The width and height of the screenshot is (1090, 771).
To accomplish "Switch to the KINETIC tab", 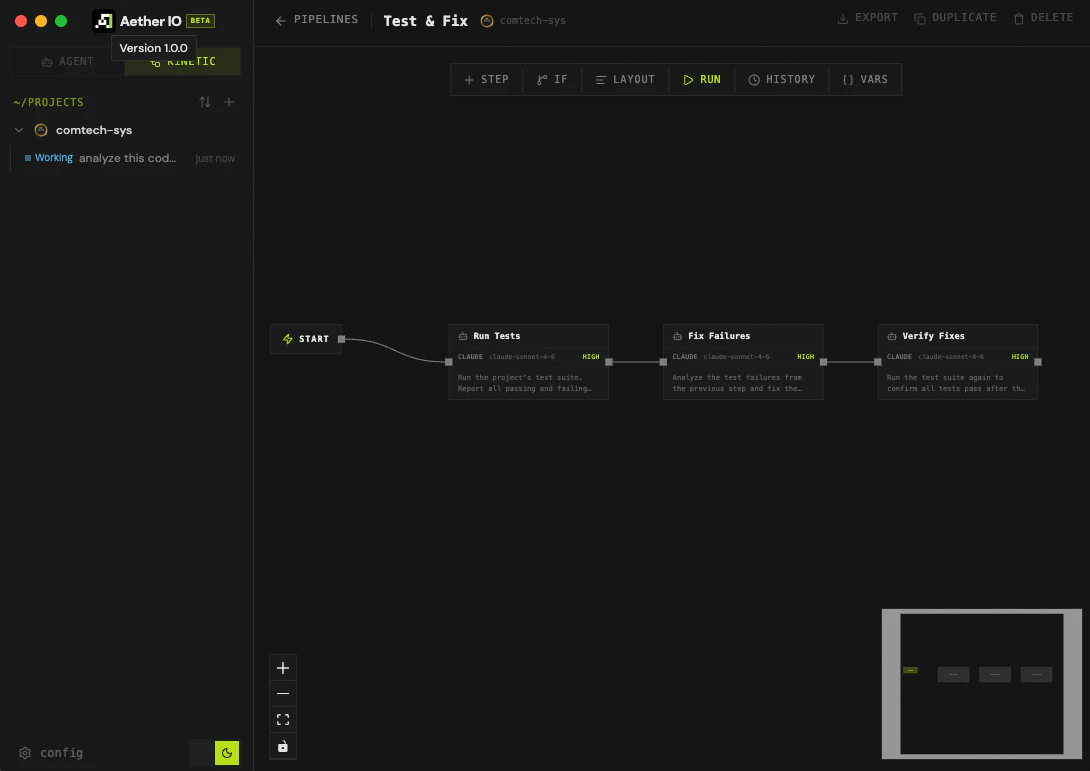I will [183, 61].
